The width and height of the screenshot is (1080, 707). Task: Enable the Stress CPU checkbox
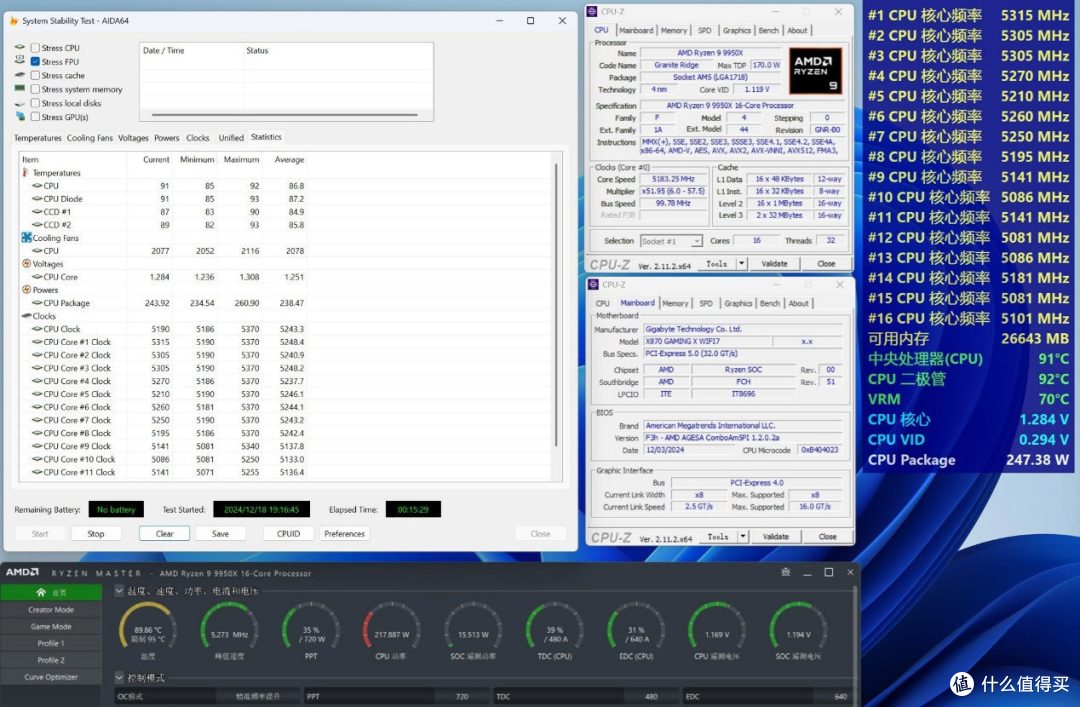(35, 48)
